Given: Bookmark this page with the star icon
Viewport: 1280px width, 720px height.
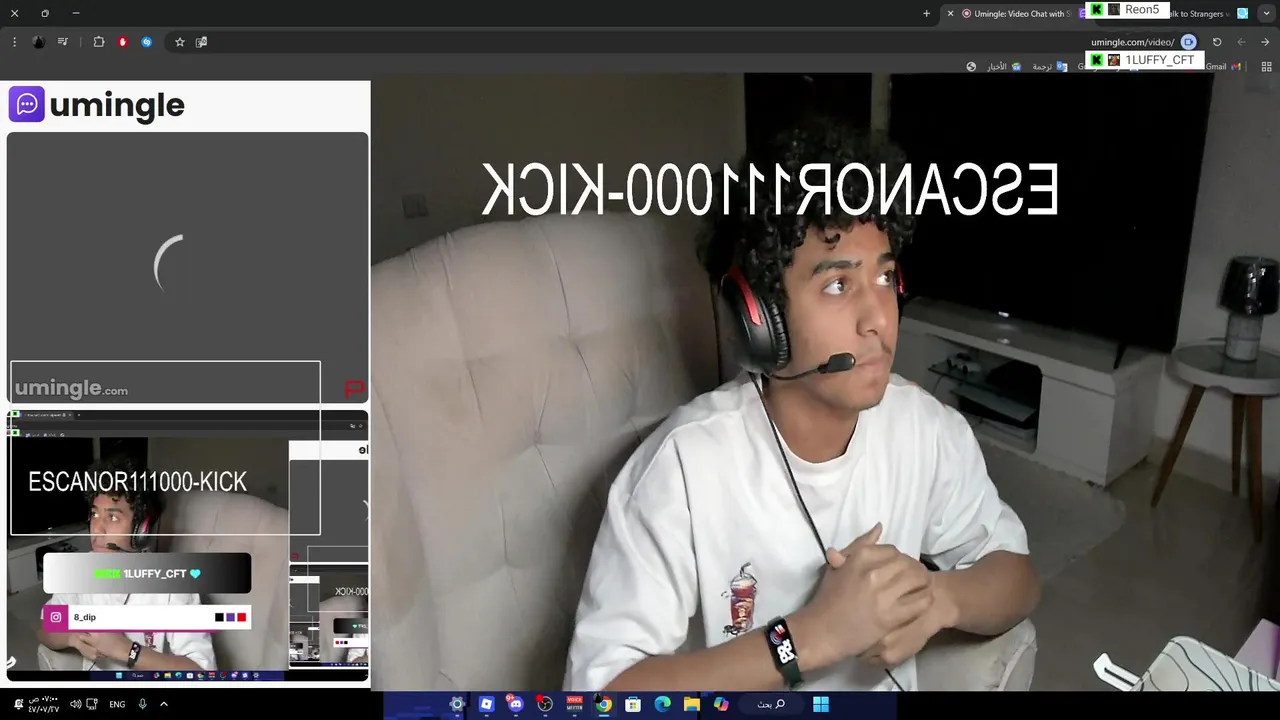Looking at the screenshot, I should point(180,42).
